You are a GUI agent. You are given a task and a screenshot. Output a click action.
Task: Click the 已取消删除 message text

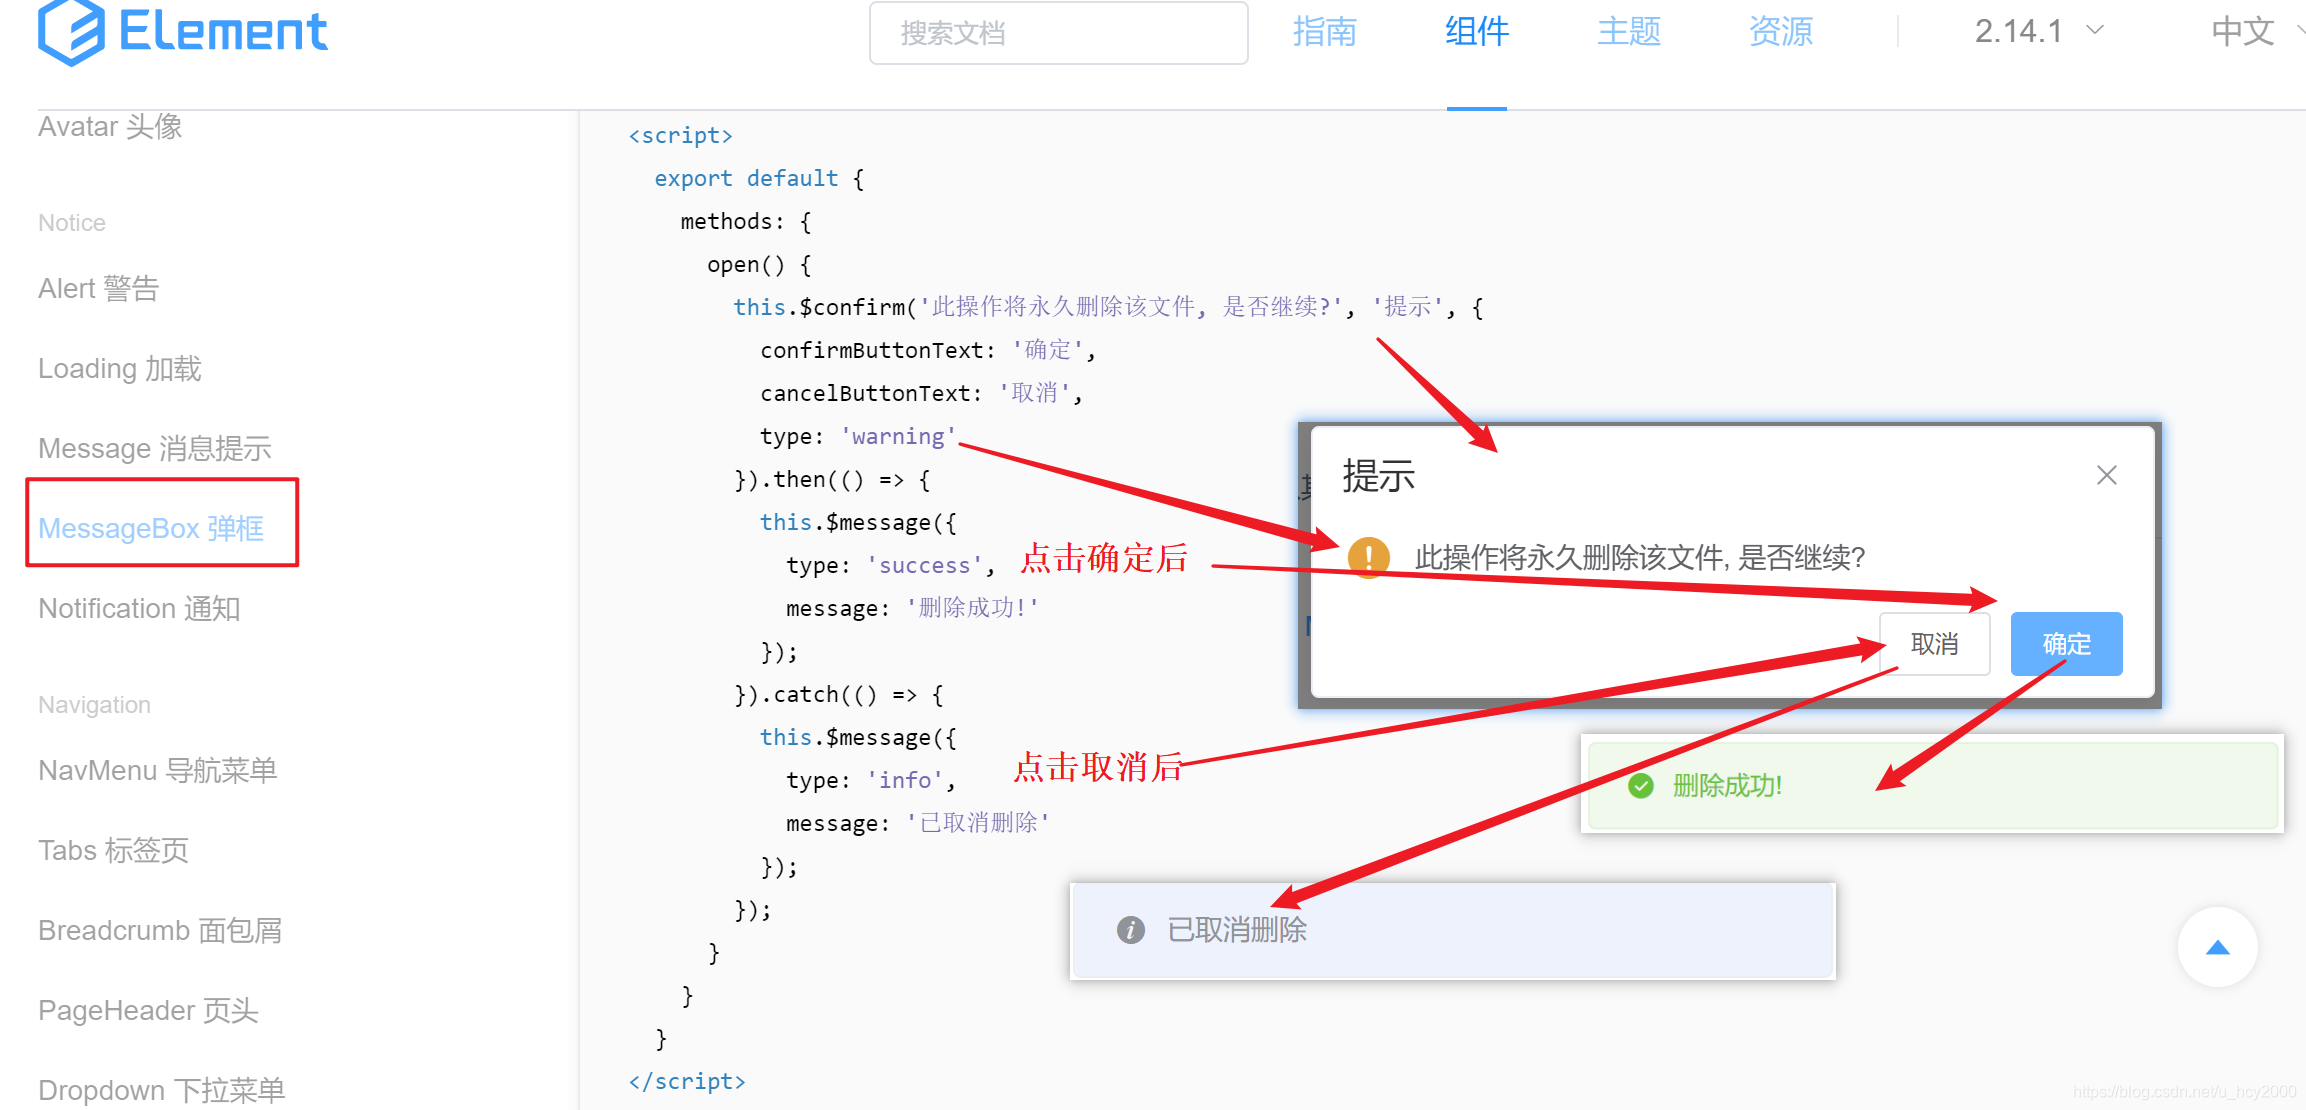point(1237,930)
